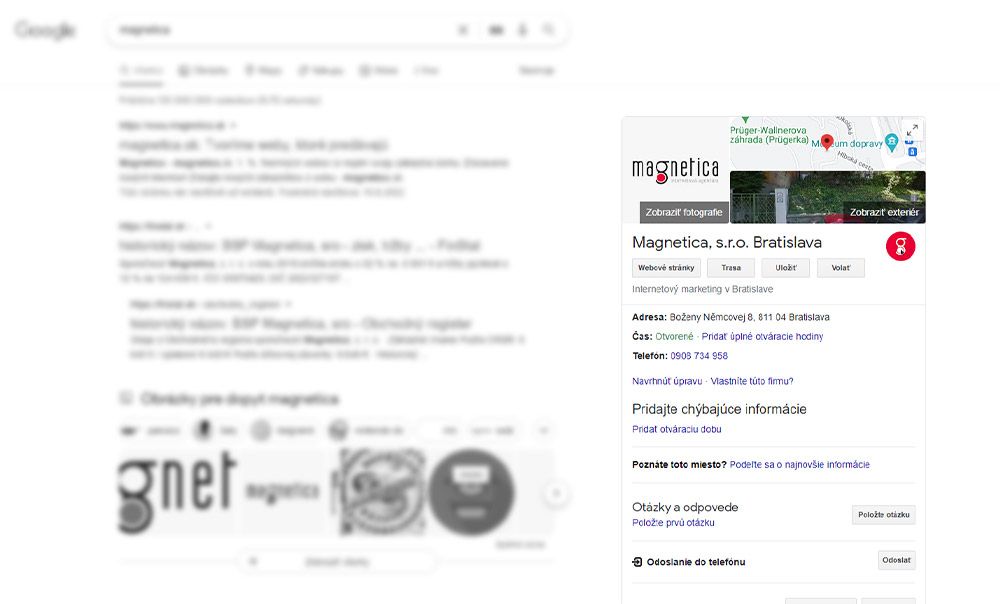Click the round red Magnetica logo badge
Image resolution: width=1000 pixels, height=604 pixels.
[899, 246]
